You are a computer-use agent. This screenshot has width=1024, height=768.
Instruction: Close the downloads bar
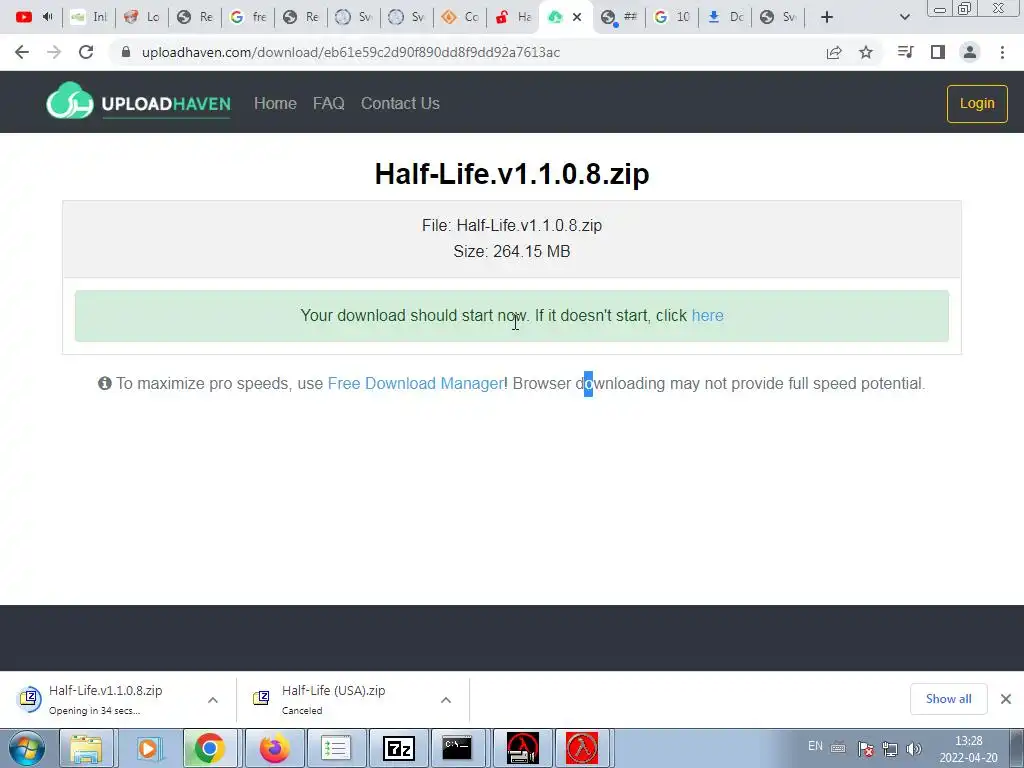(x=1006, y=699)
